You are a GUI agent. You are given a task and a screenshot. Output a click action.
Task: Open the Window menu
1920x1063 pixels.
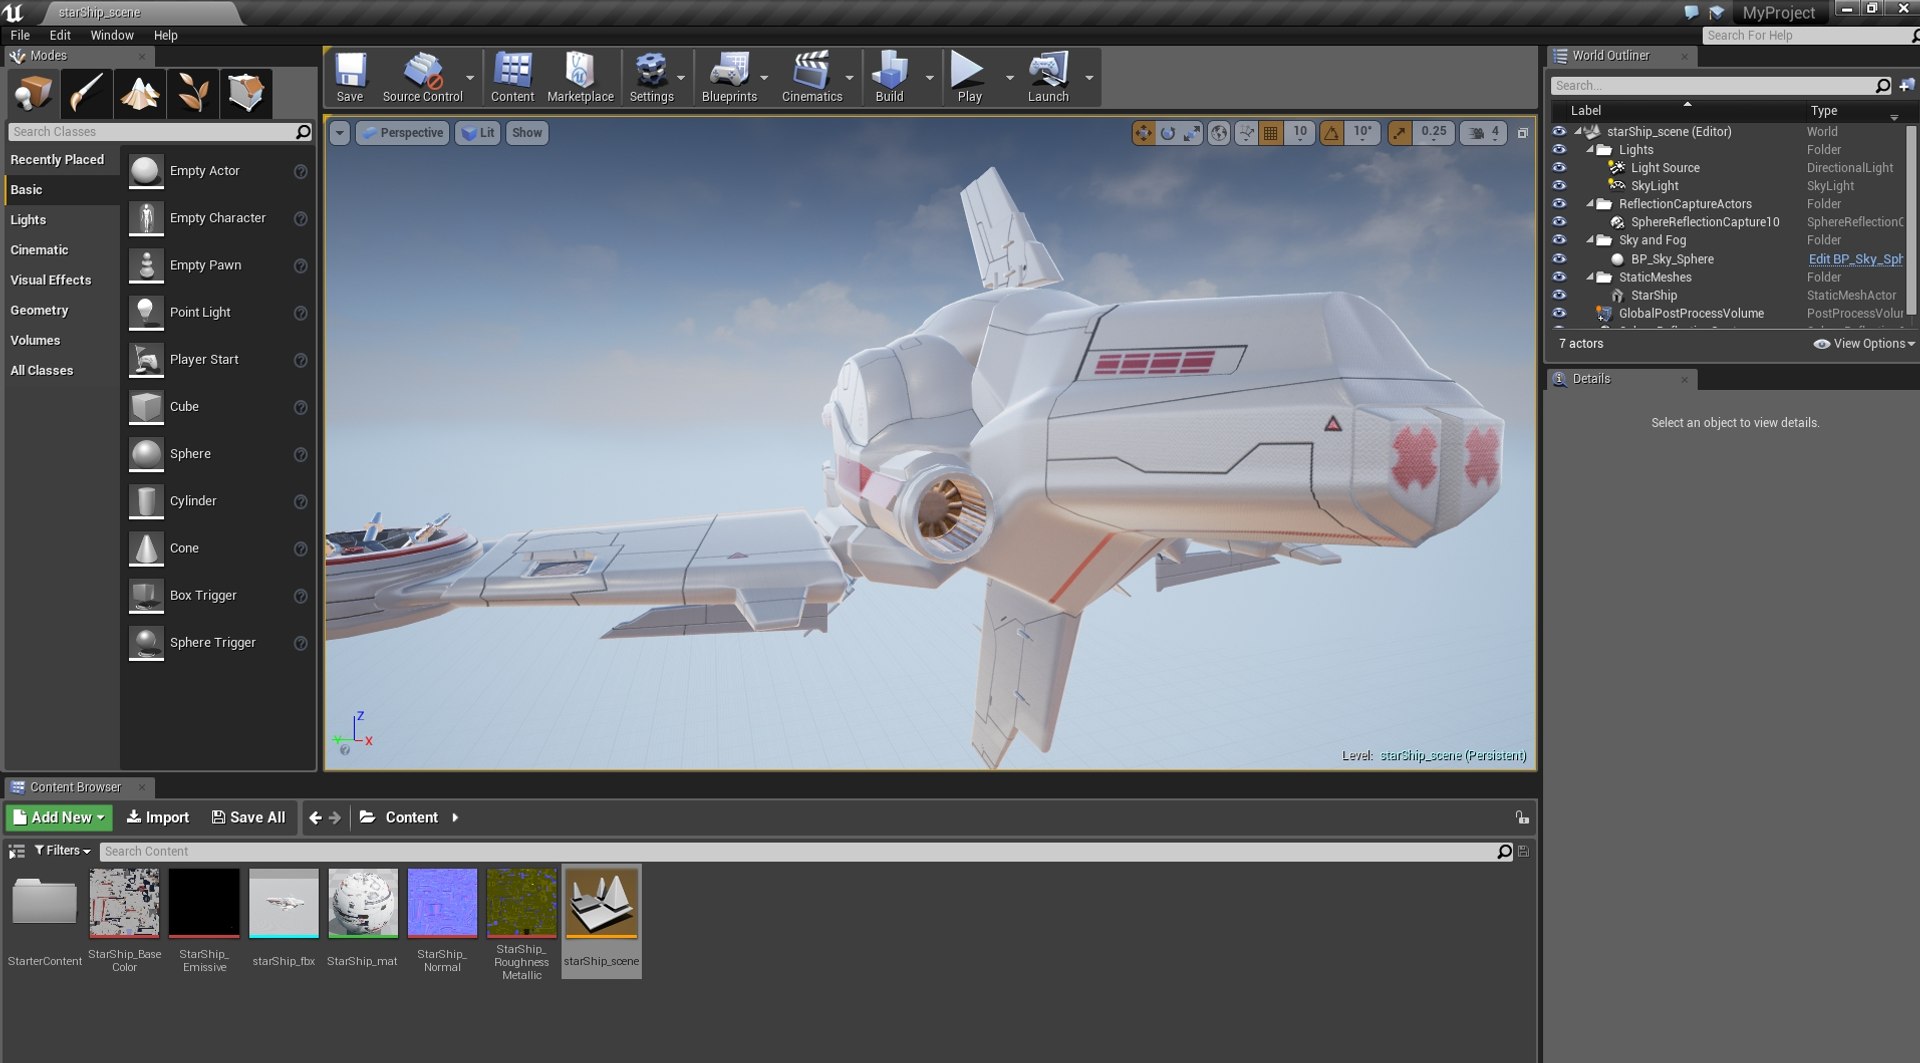112,35
